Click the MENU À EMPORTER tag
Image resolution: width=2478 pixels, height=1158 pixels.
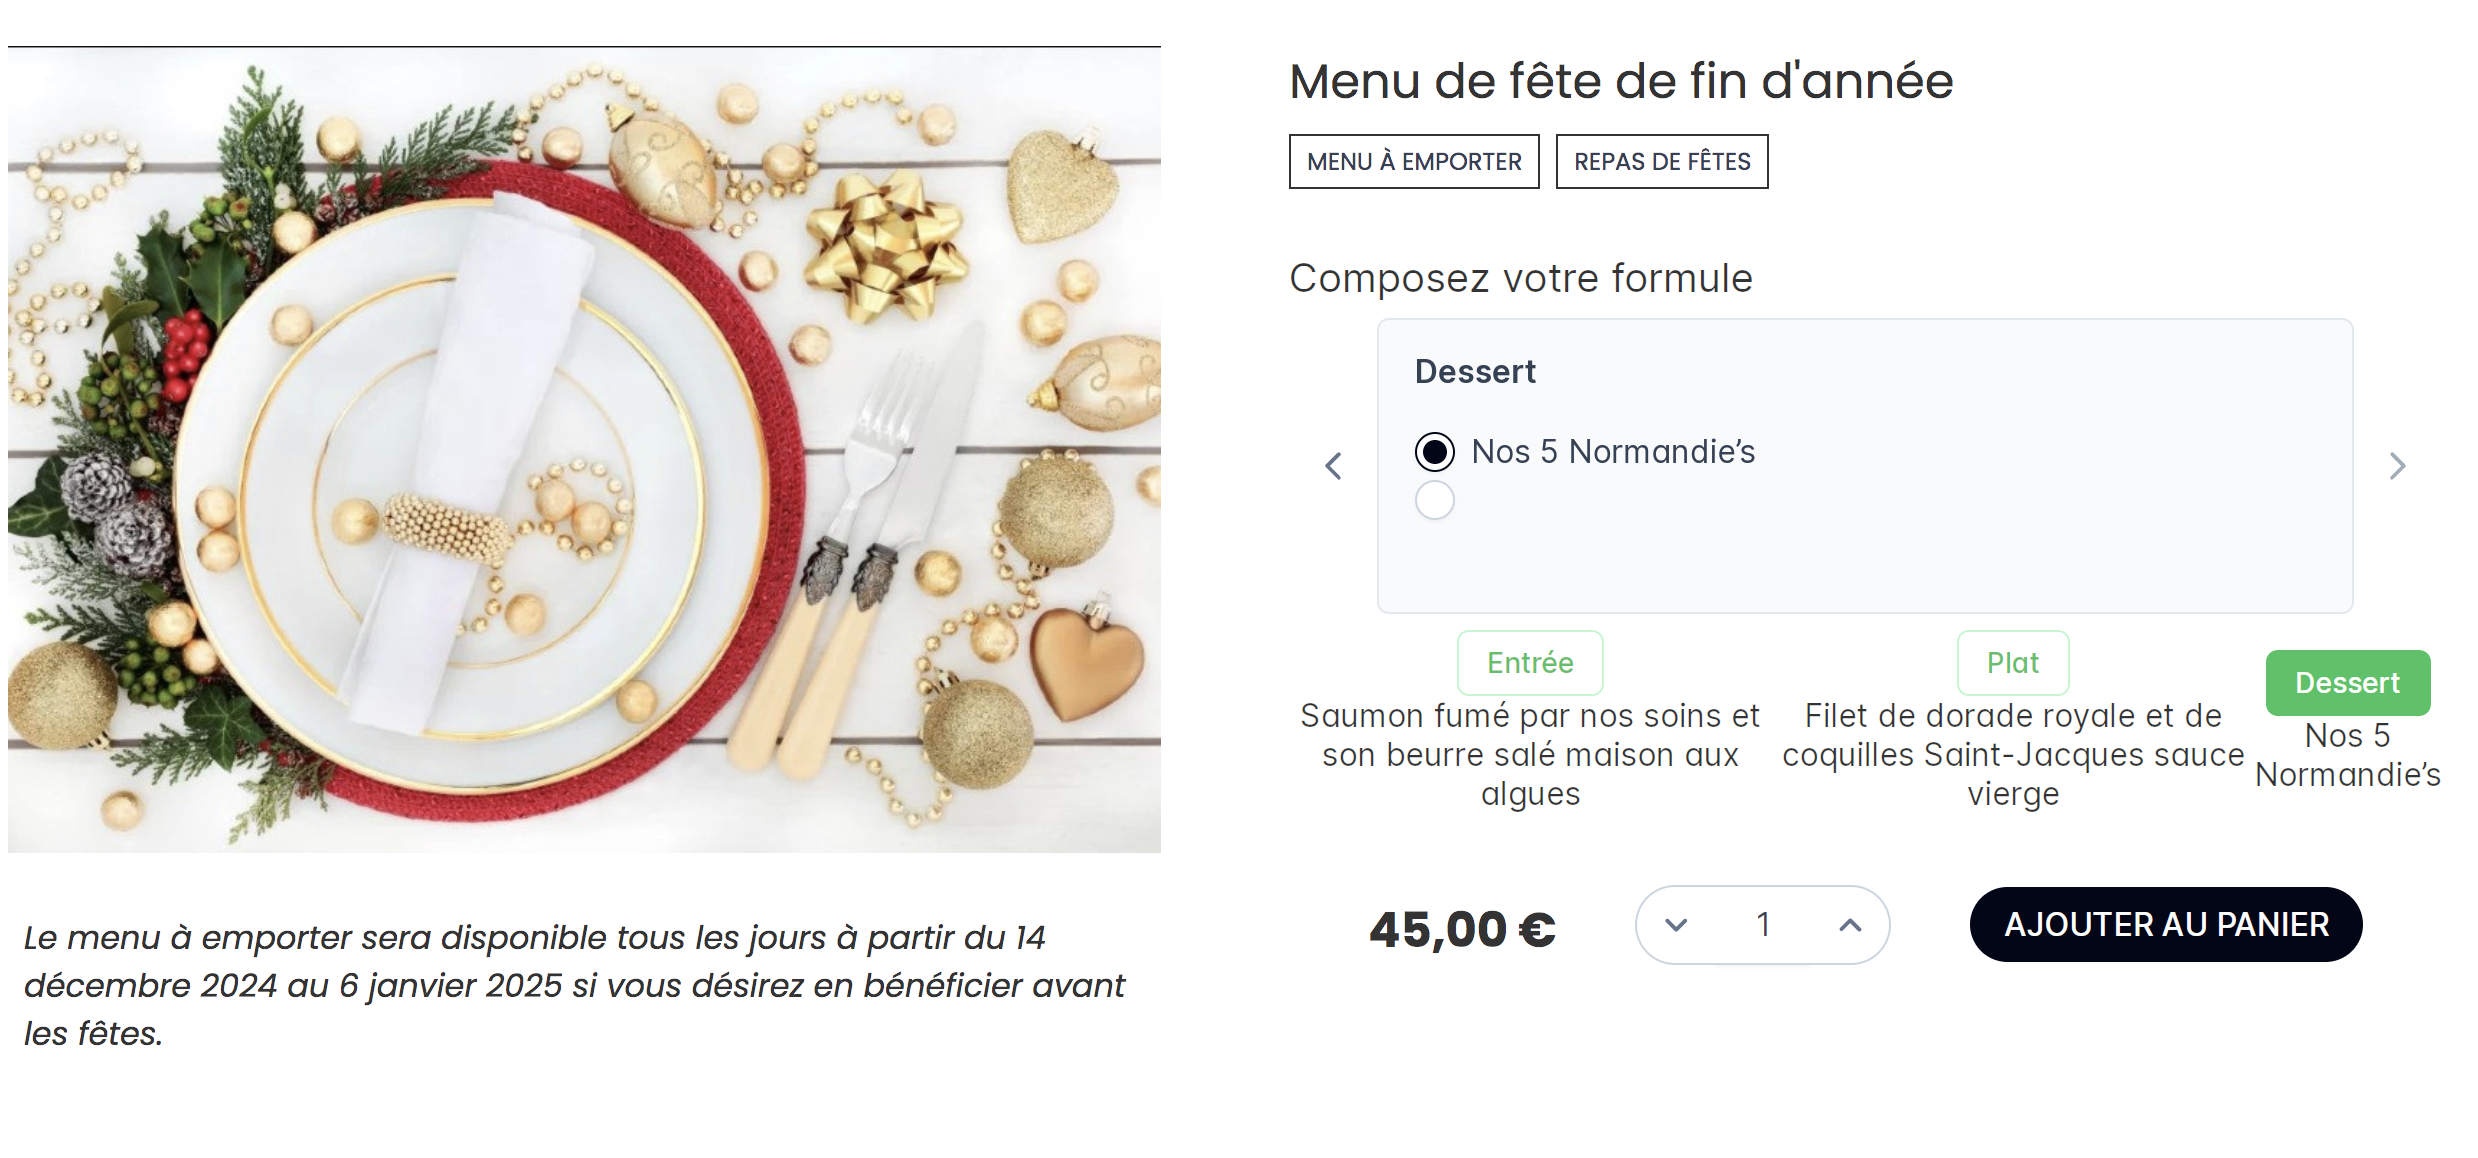(x=1414, y=162)
